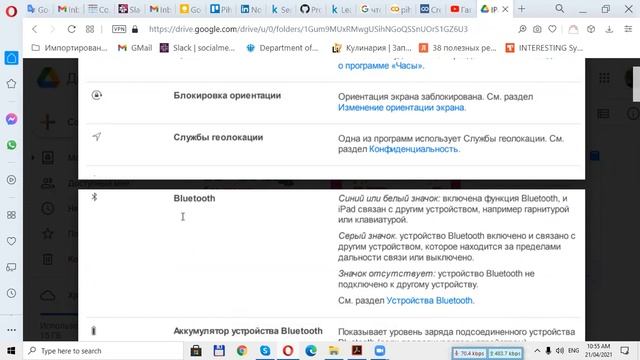Switch to the Slack tab
The height and width of the screenshot is (360, 640).
pyautogui.click(x=129, y=9)
